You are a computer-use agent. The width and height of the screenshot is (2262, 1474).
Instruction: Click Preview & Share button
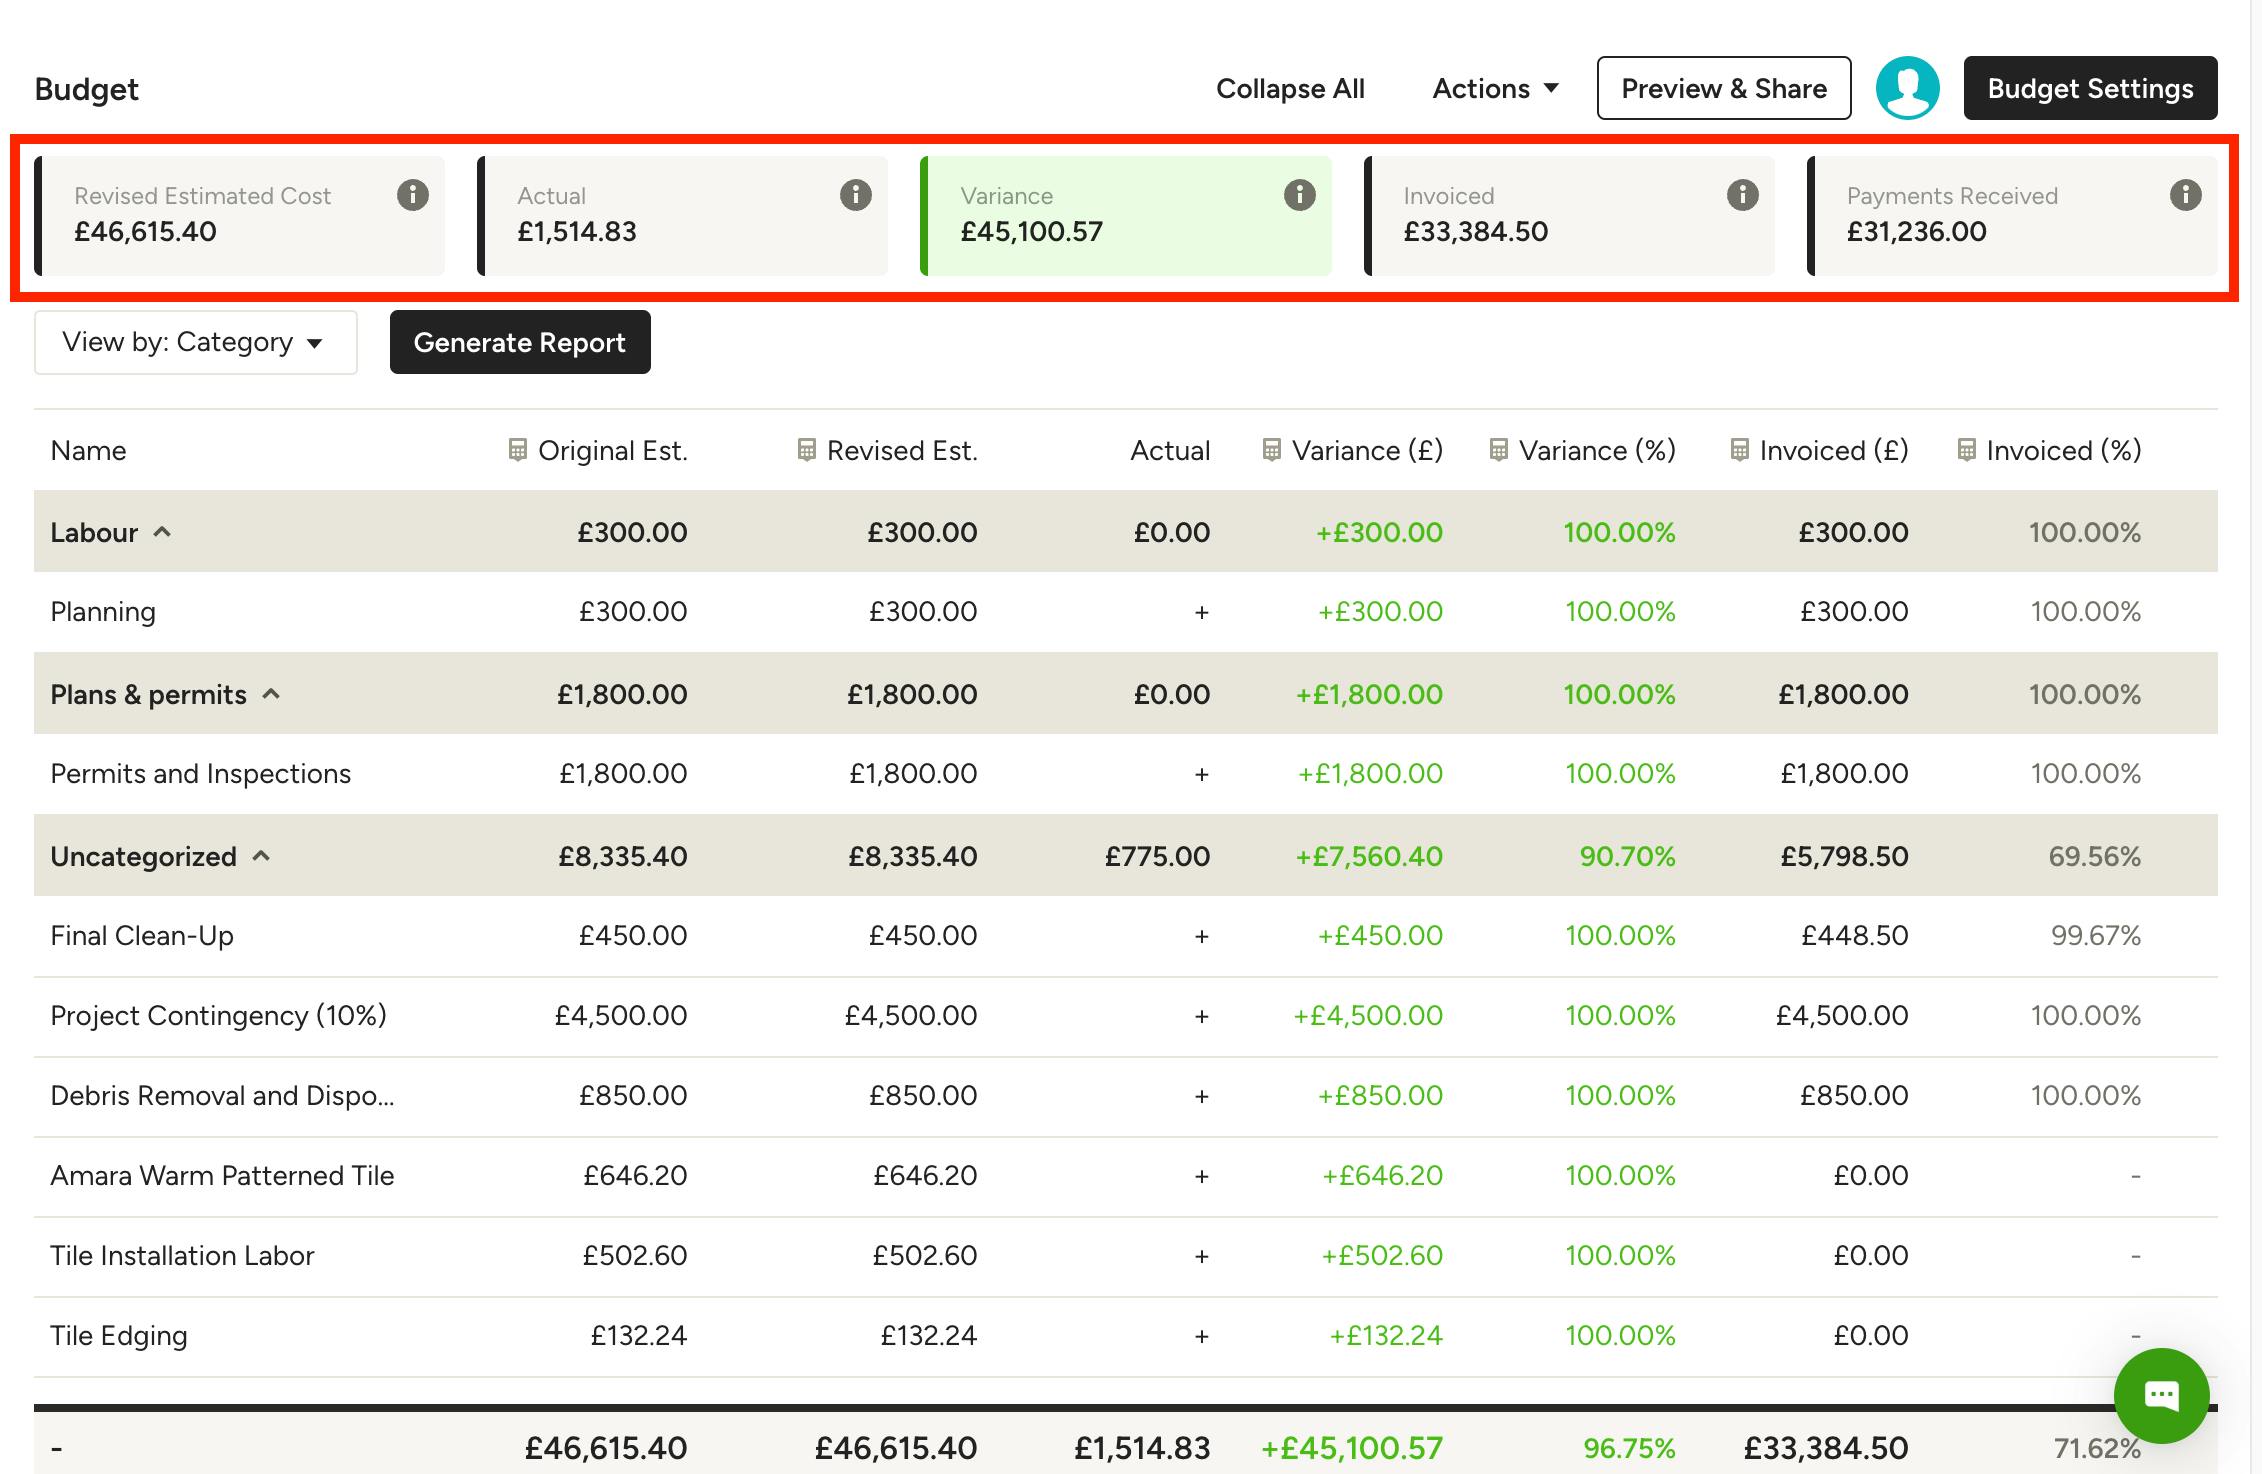(x=1724, y=88)
